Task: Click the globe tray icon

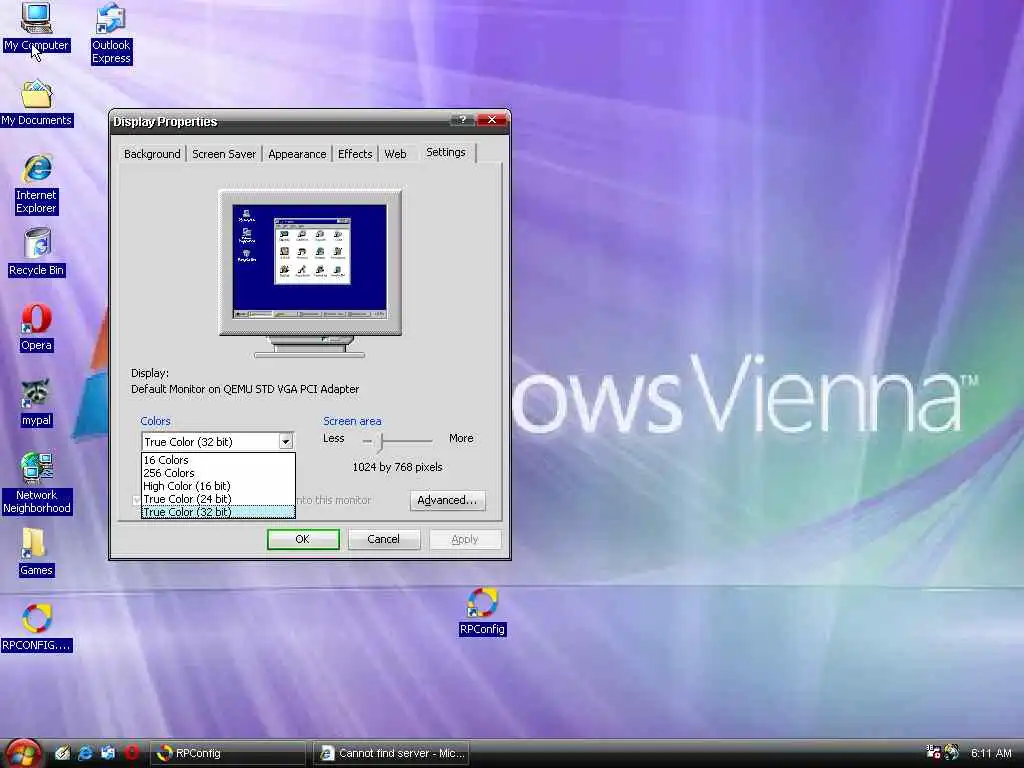Action: 952,752
